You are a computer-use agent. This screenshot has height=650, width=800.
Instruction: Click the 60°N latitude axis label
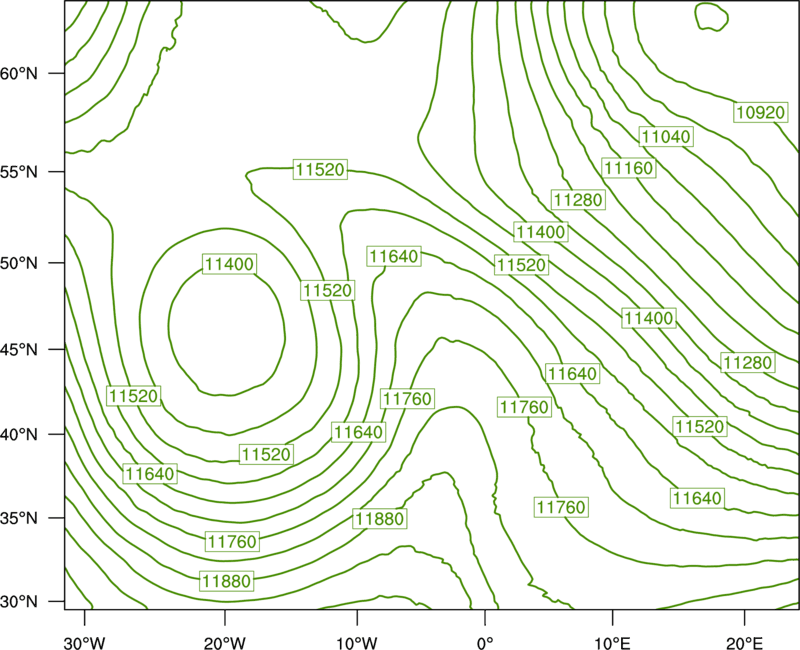19,73
